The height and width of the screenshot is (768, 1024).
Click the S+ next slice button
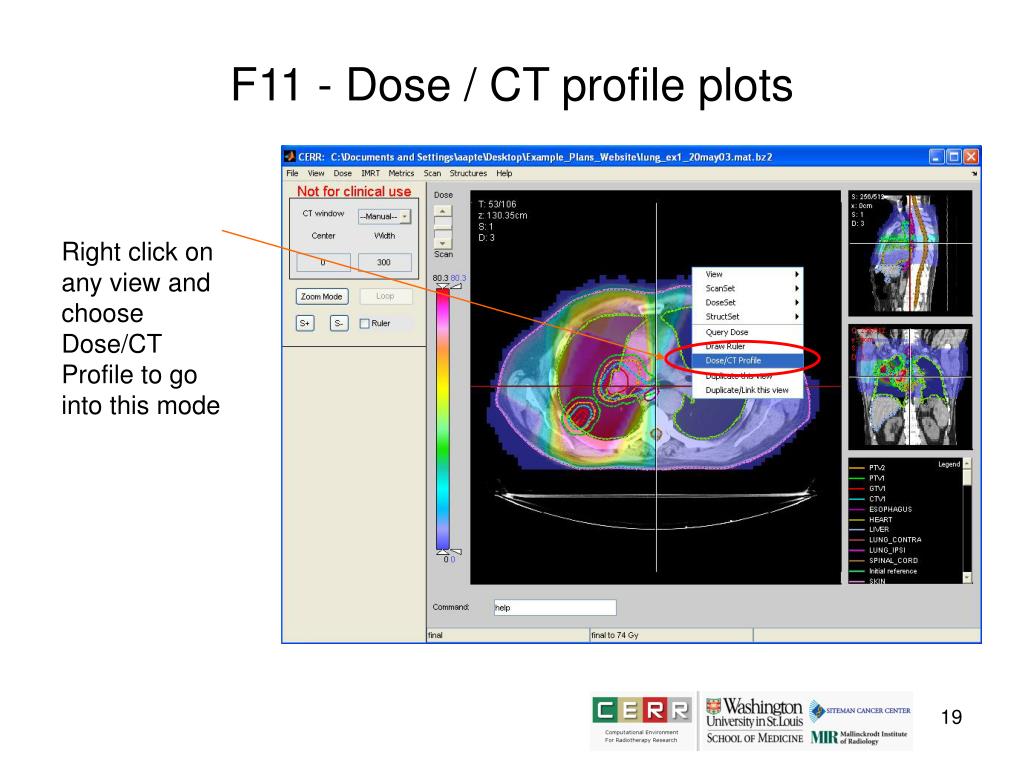305,323
